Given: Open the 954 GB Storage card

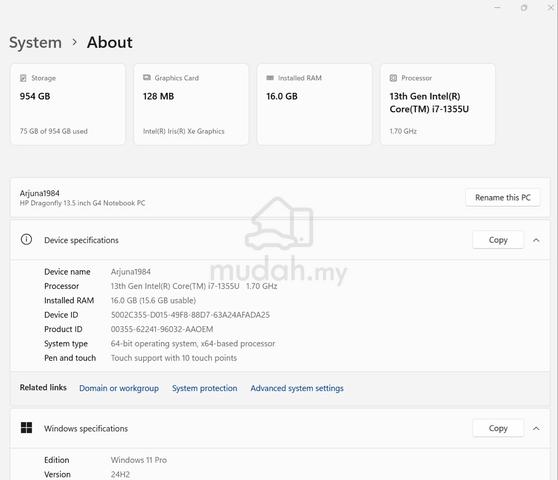Looking at the screenshot, I should point(68,104).
